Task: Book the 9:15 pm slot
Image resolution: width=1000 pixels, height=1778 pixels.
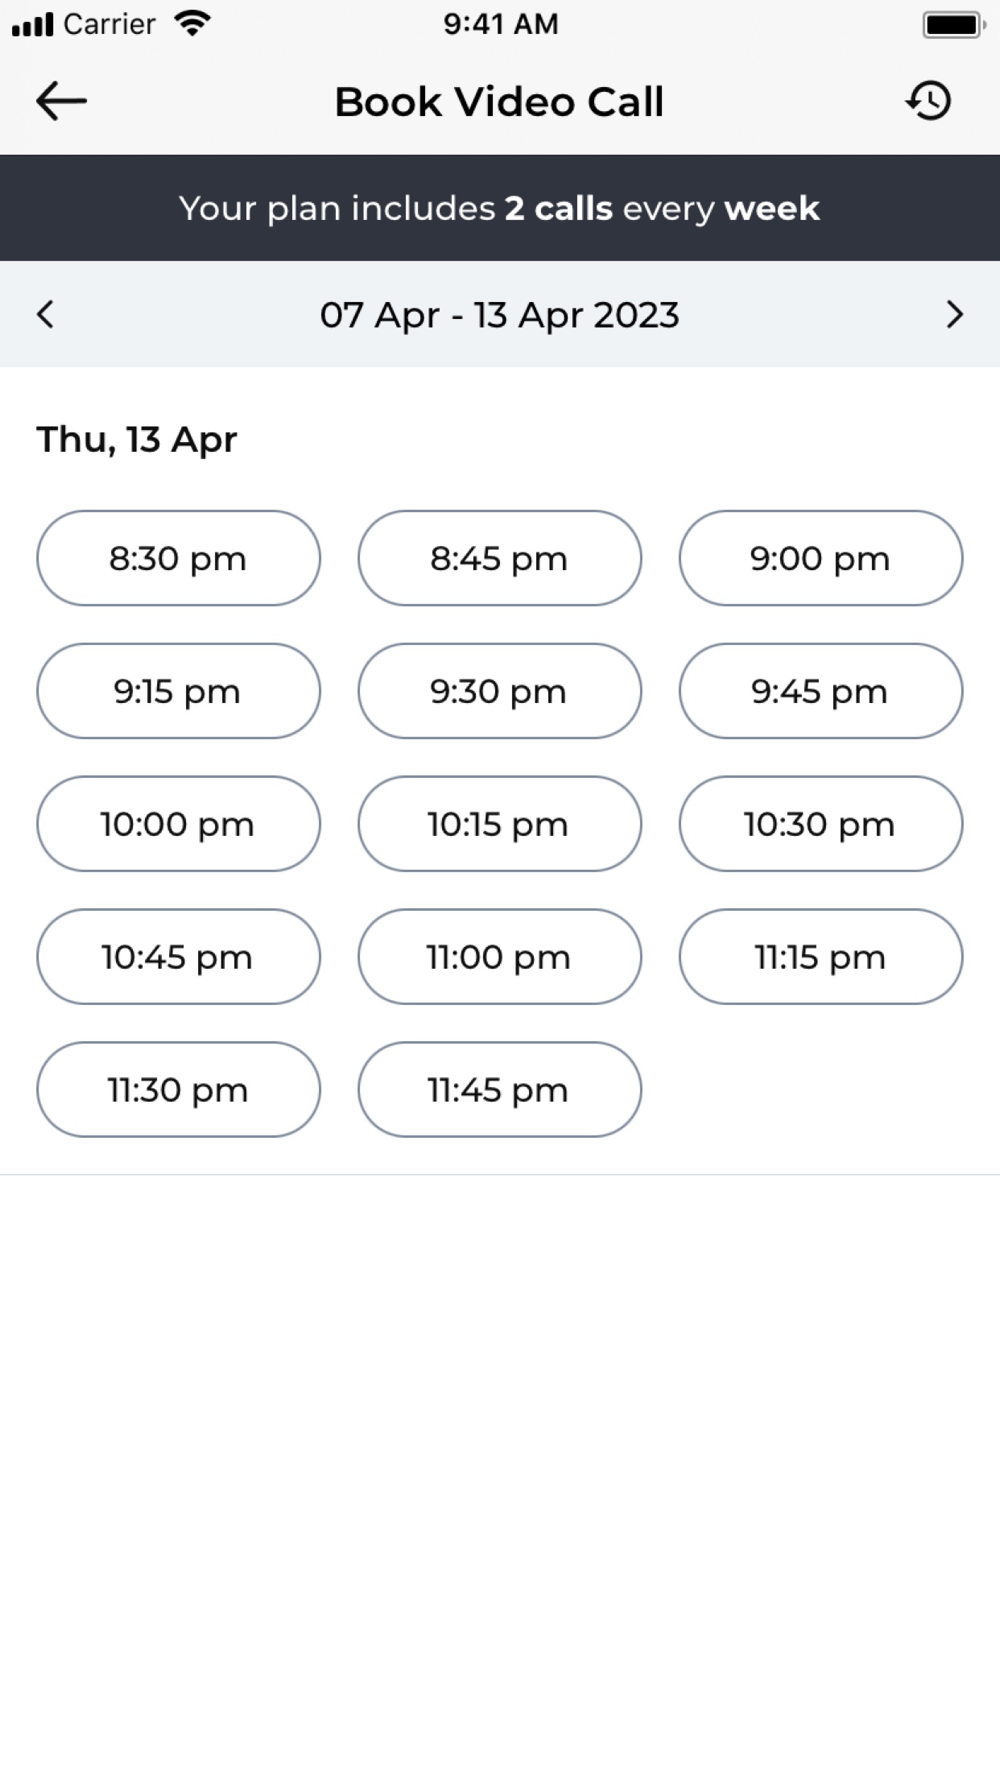Action: [x=179, y=691]
